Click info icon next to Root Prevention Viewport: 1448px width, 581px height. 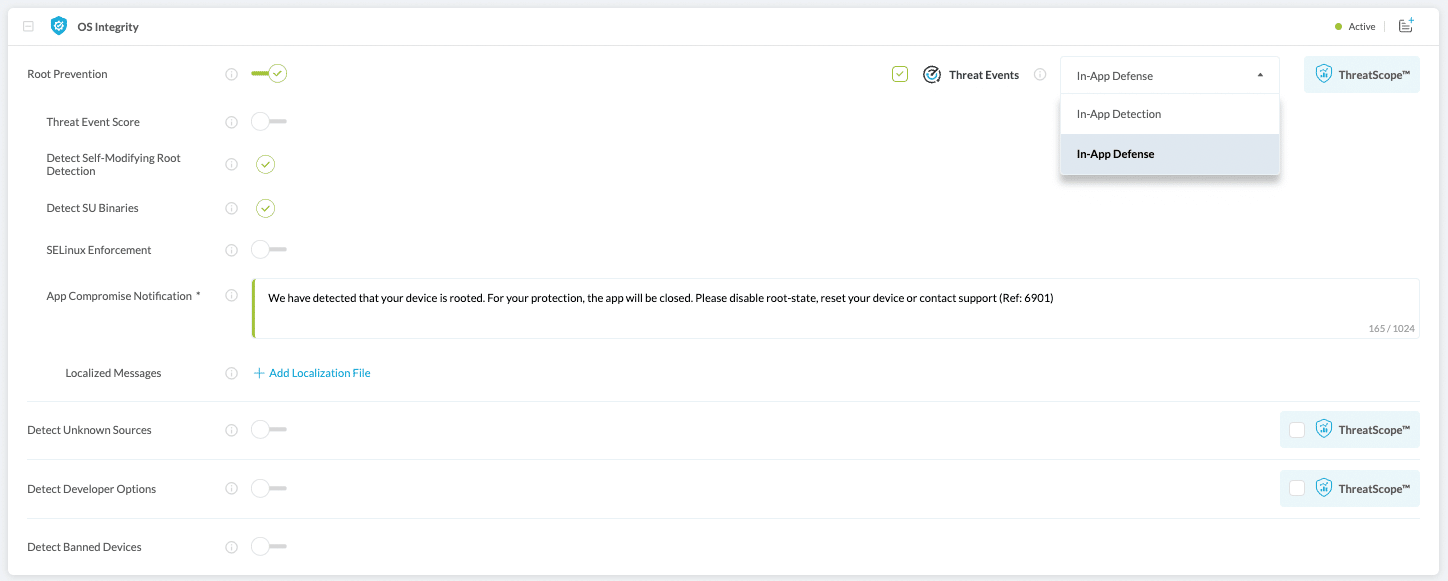coord(232,74)
